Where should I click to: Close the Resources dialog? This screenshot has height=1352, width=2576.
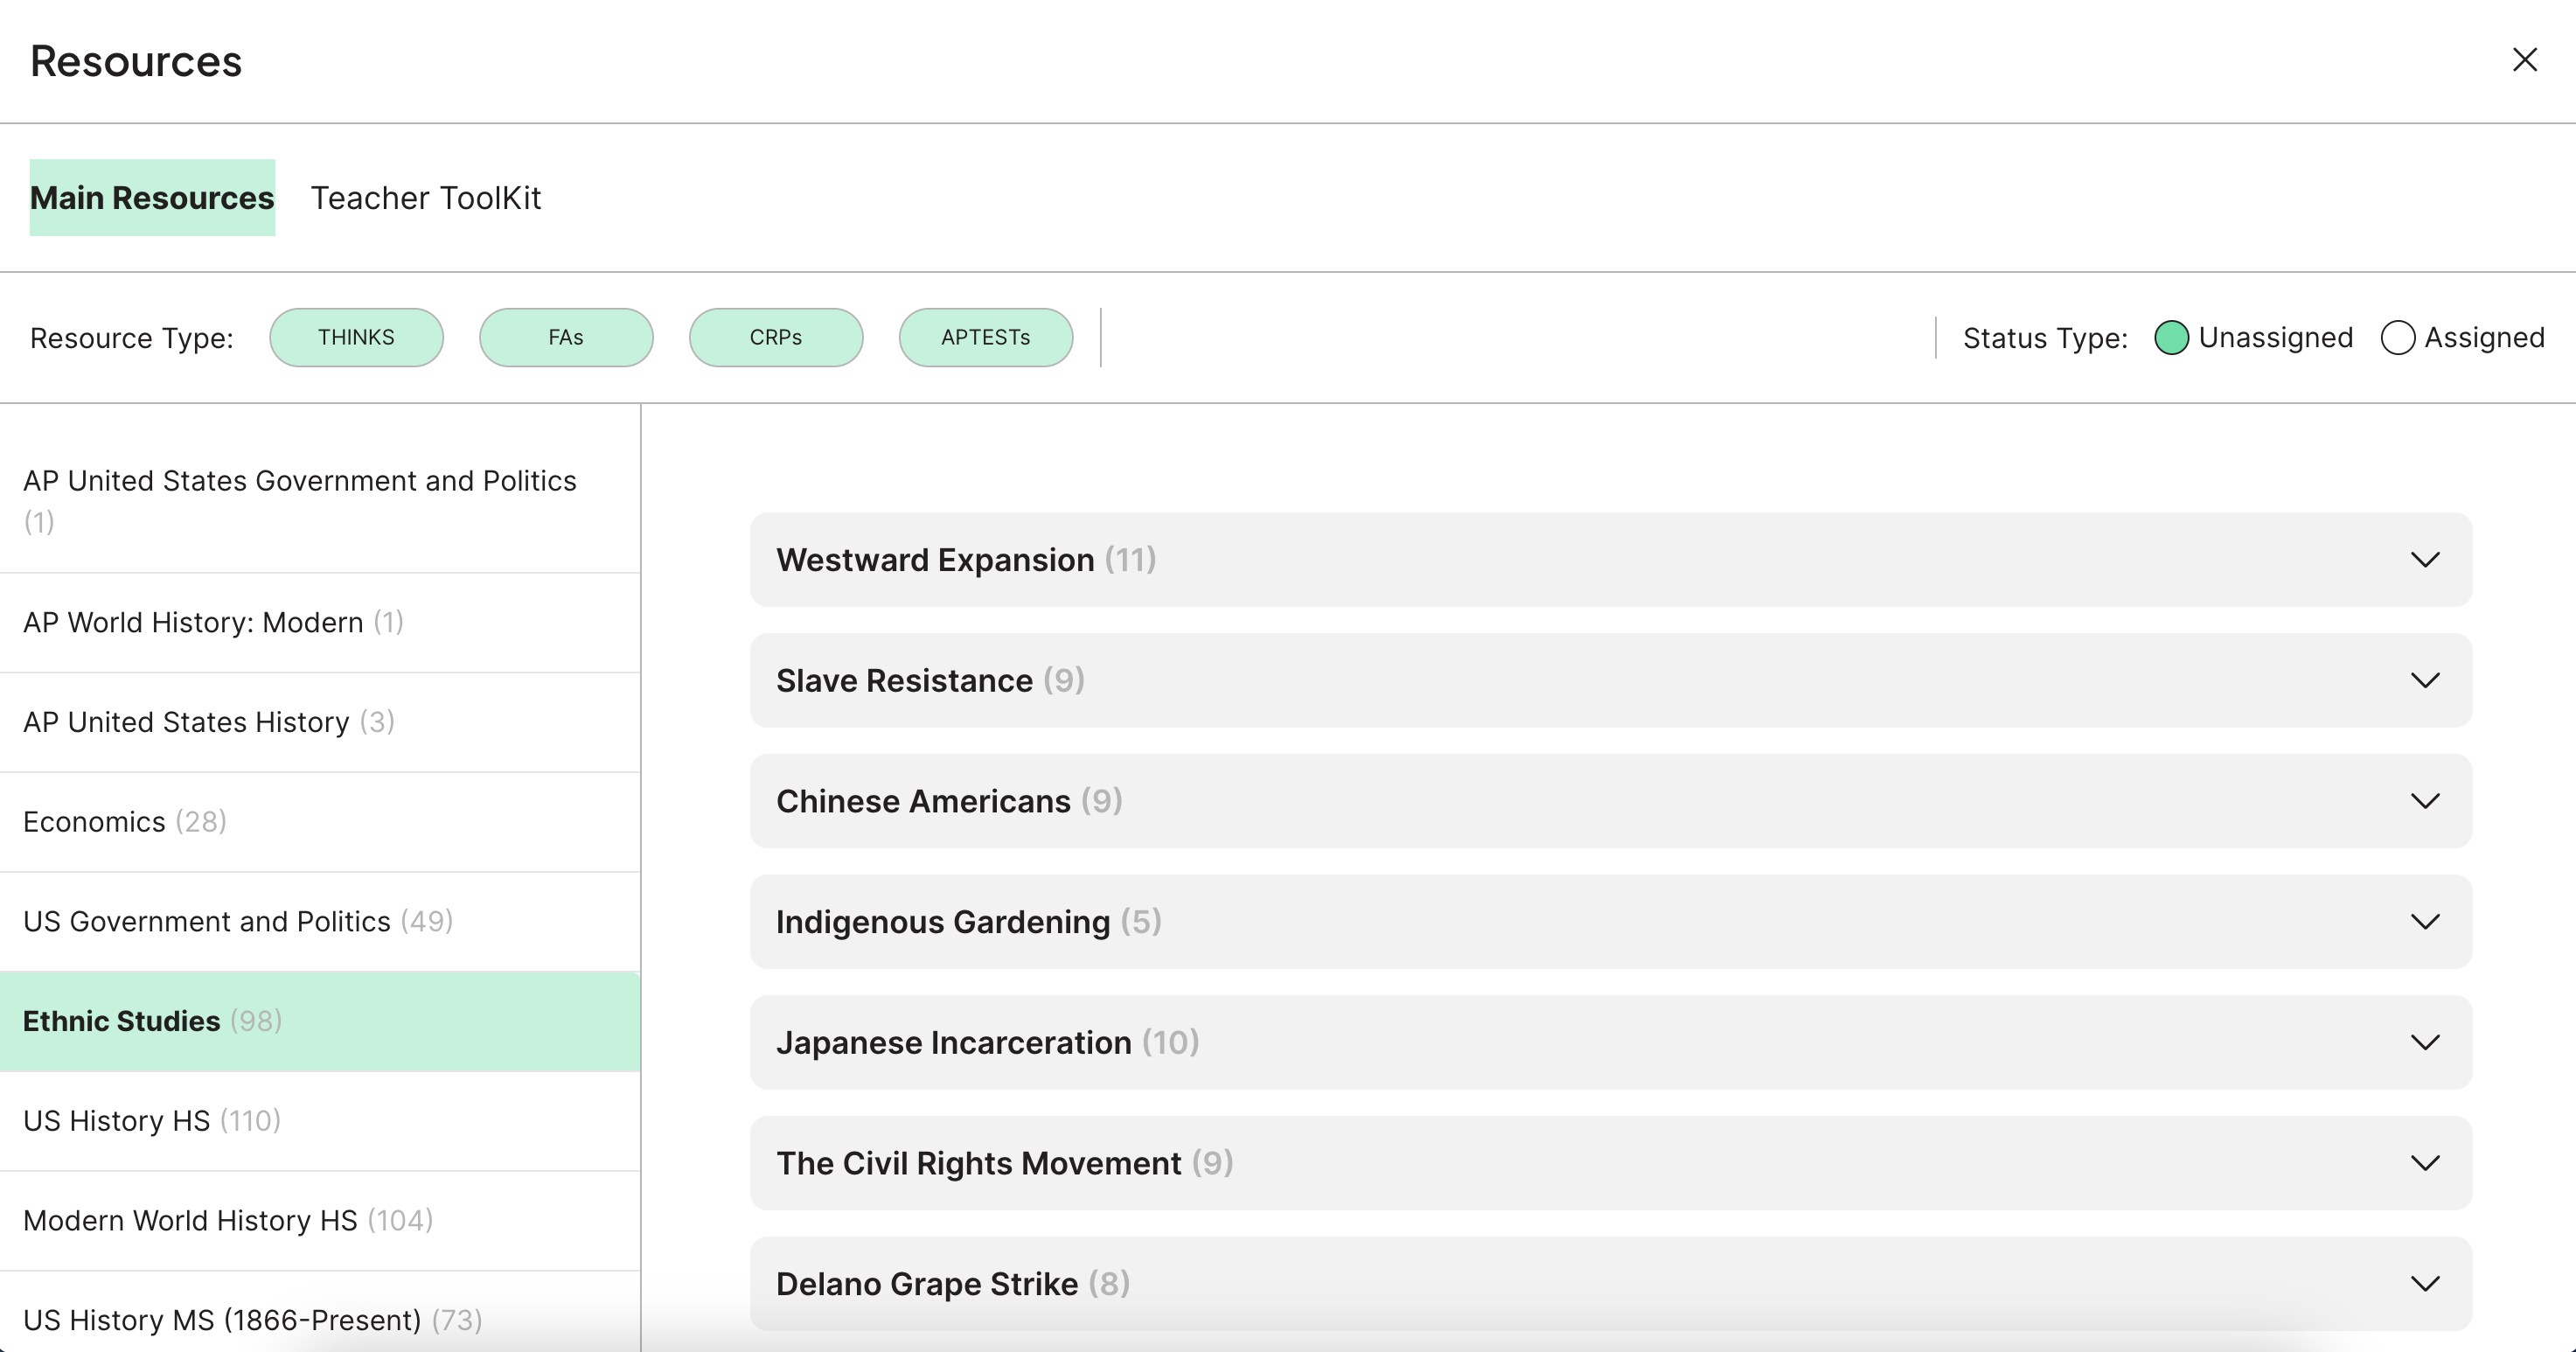2524,60
